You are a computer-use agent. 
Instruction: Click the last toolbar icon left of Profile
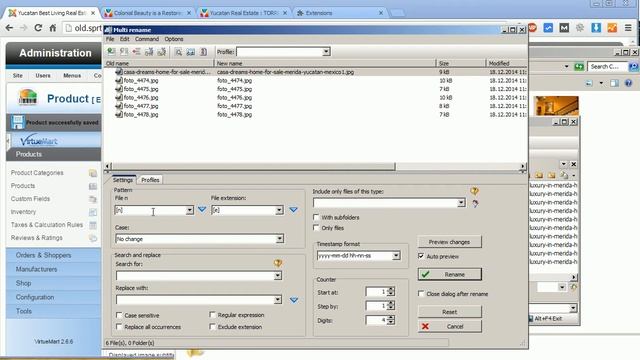204,52
